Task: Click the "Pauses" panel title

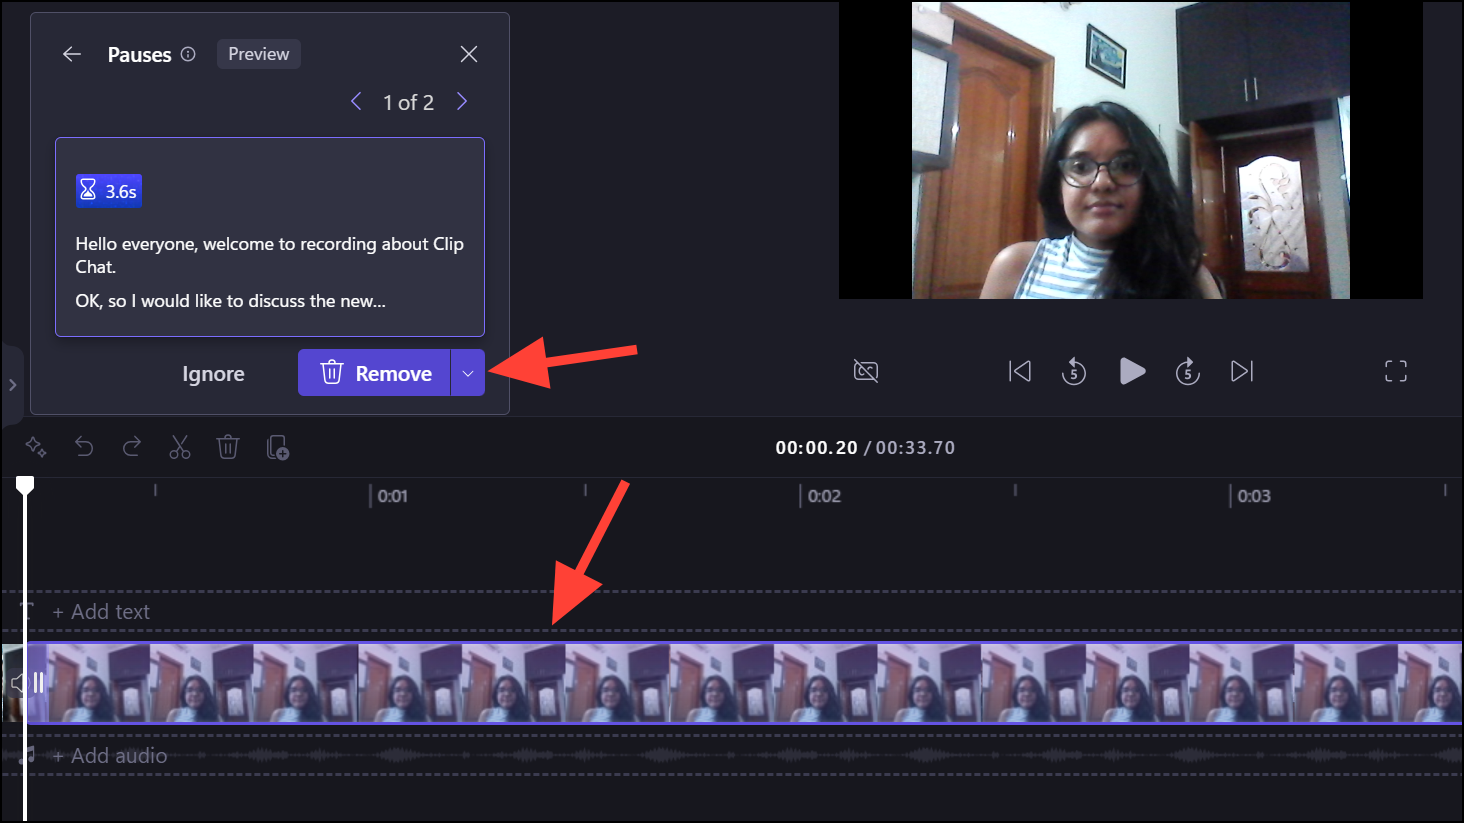Action: pos(140,55)
